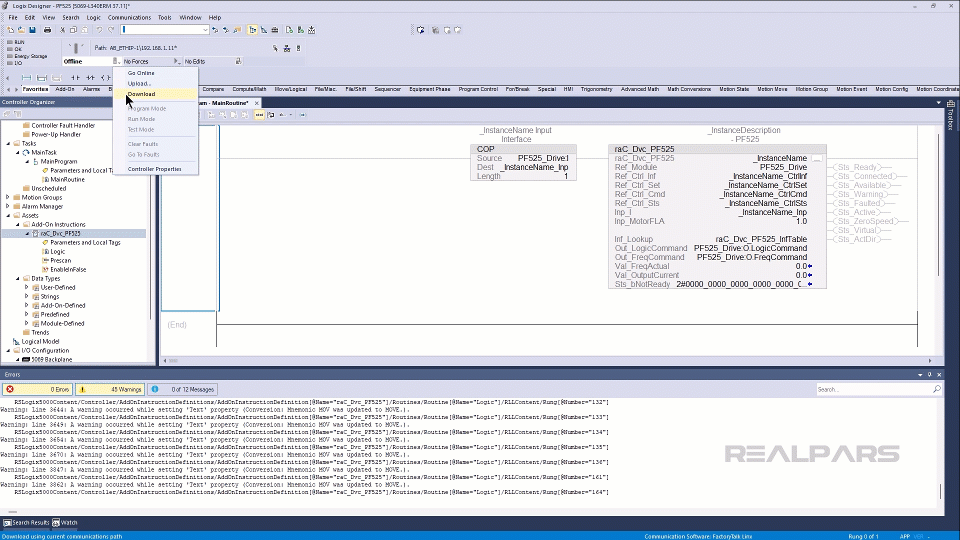Toggle the Logical Organizer icon in the toolbar
960x540 pixels.
[x=264, y=29]
